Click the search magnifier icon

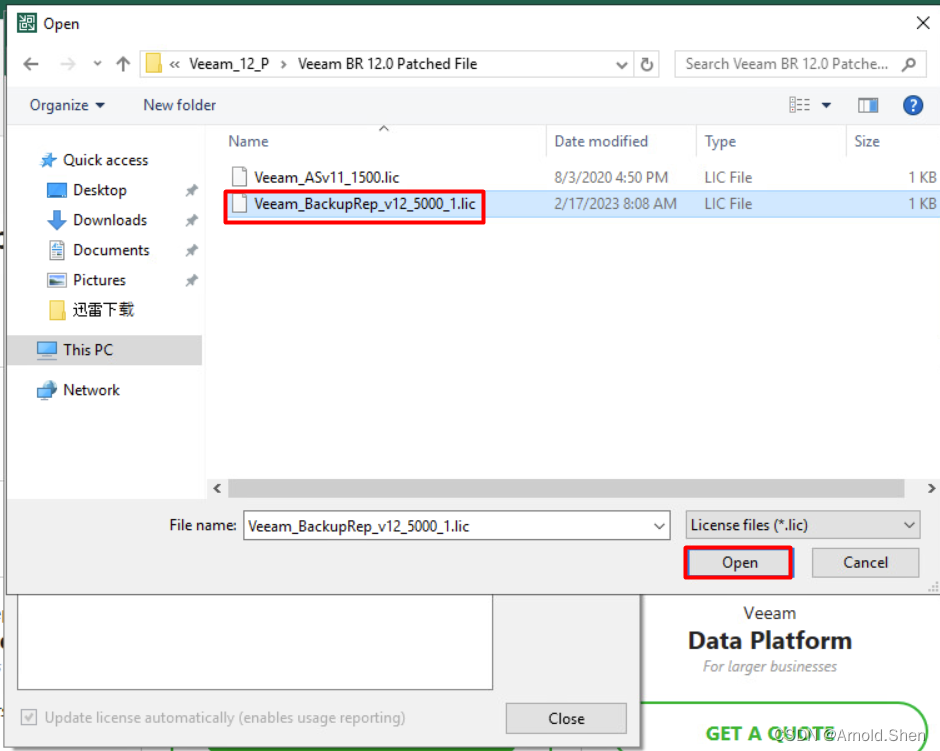909,64
